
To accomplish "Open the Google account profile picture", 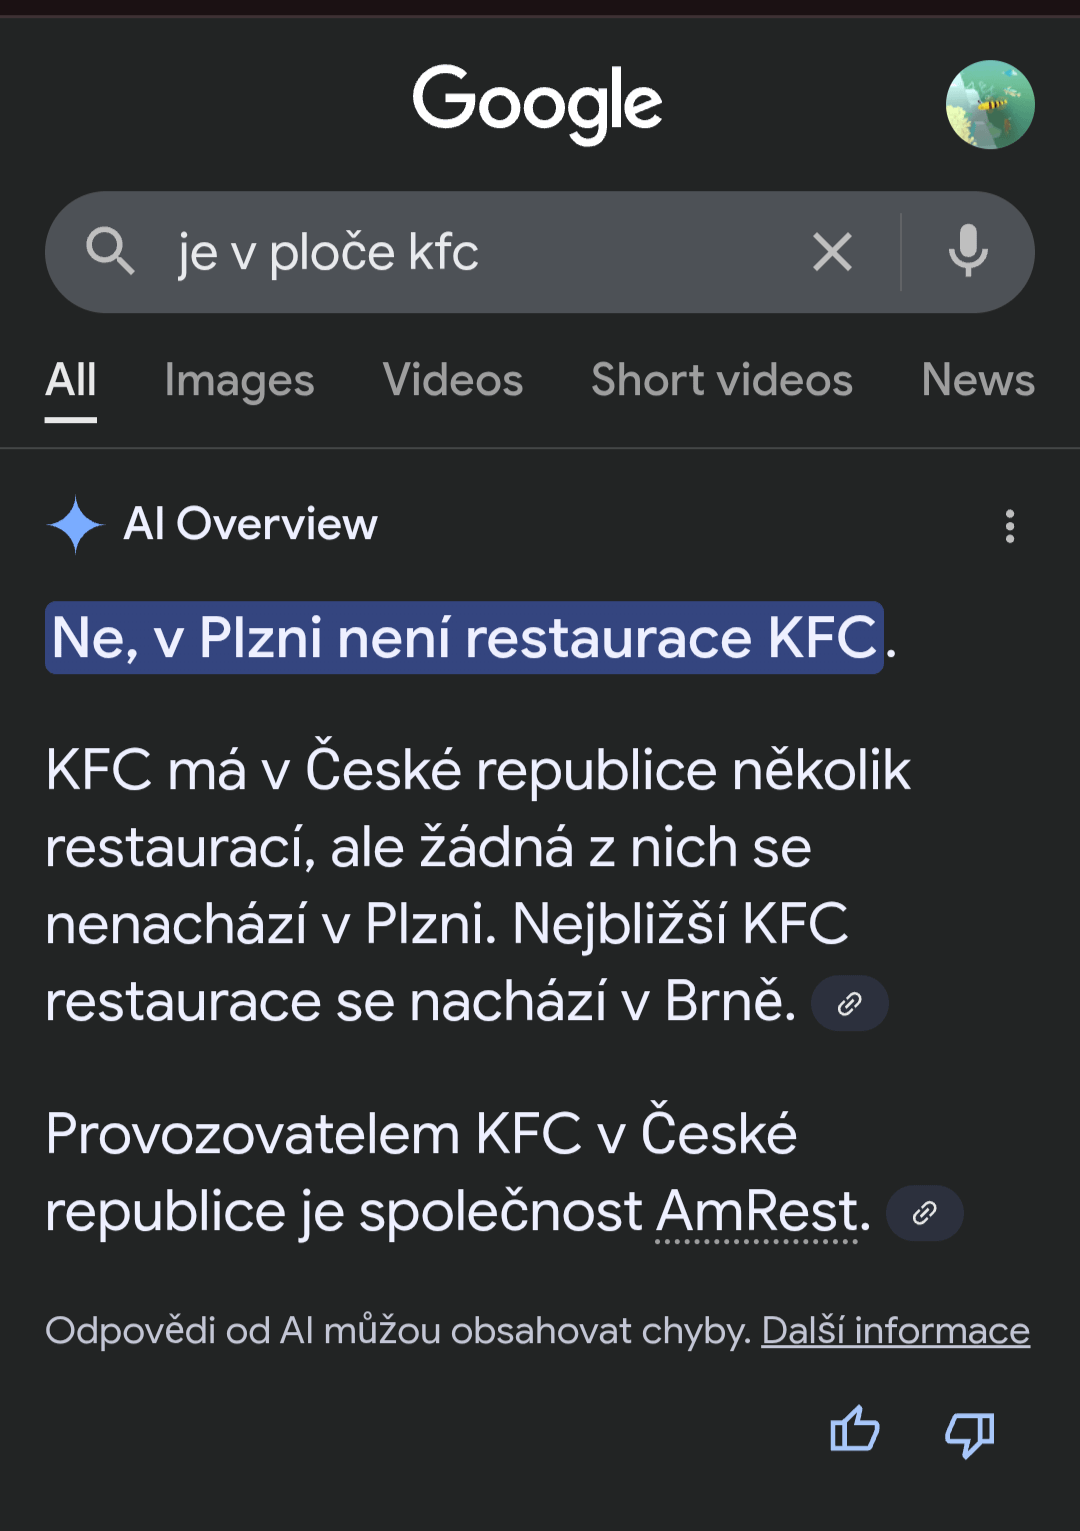I will tap(990, 105).
